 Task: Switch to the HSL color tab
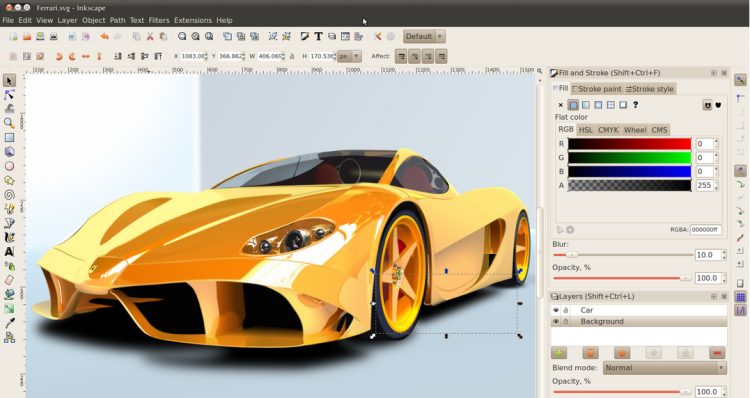point(585,130)
